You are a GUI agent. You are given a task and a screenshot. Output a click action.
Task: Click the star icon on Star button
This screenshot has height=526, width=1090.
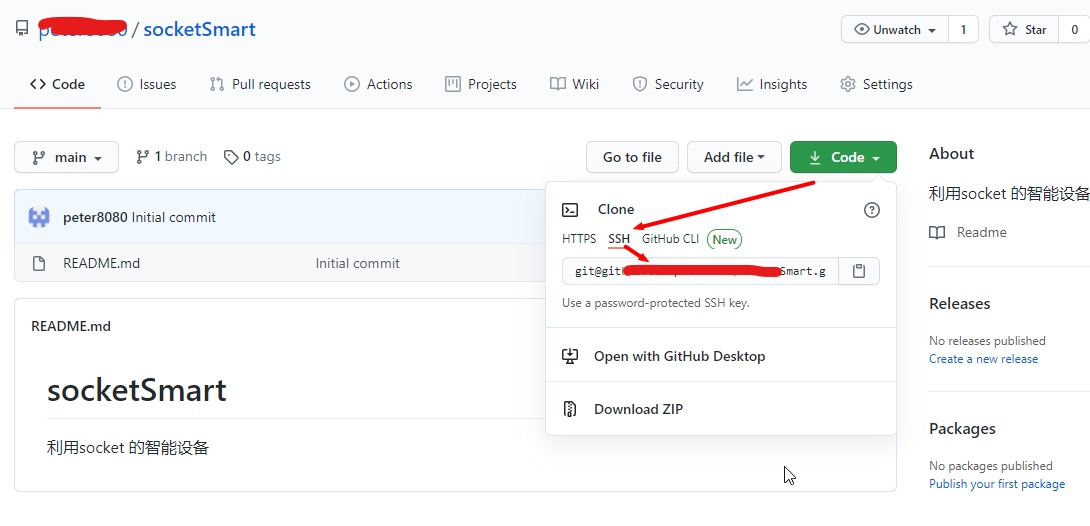[x=1010, y=29]
